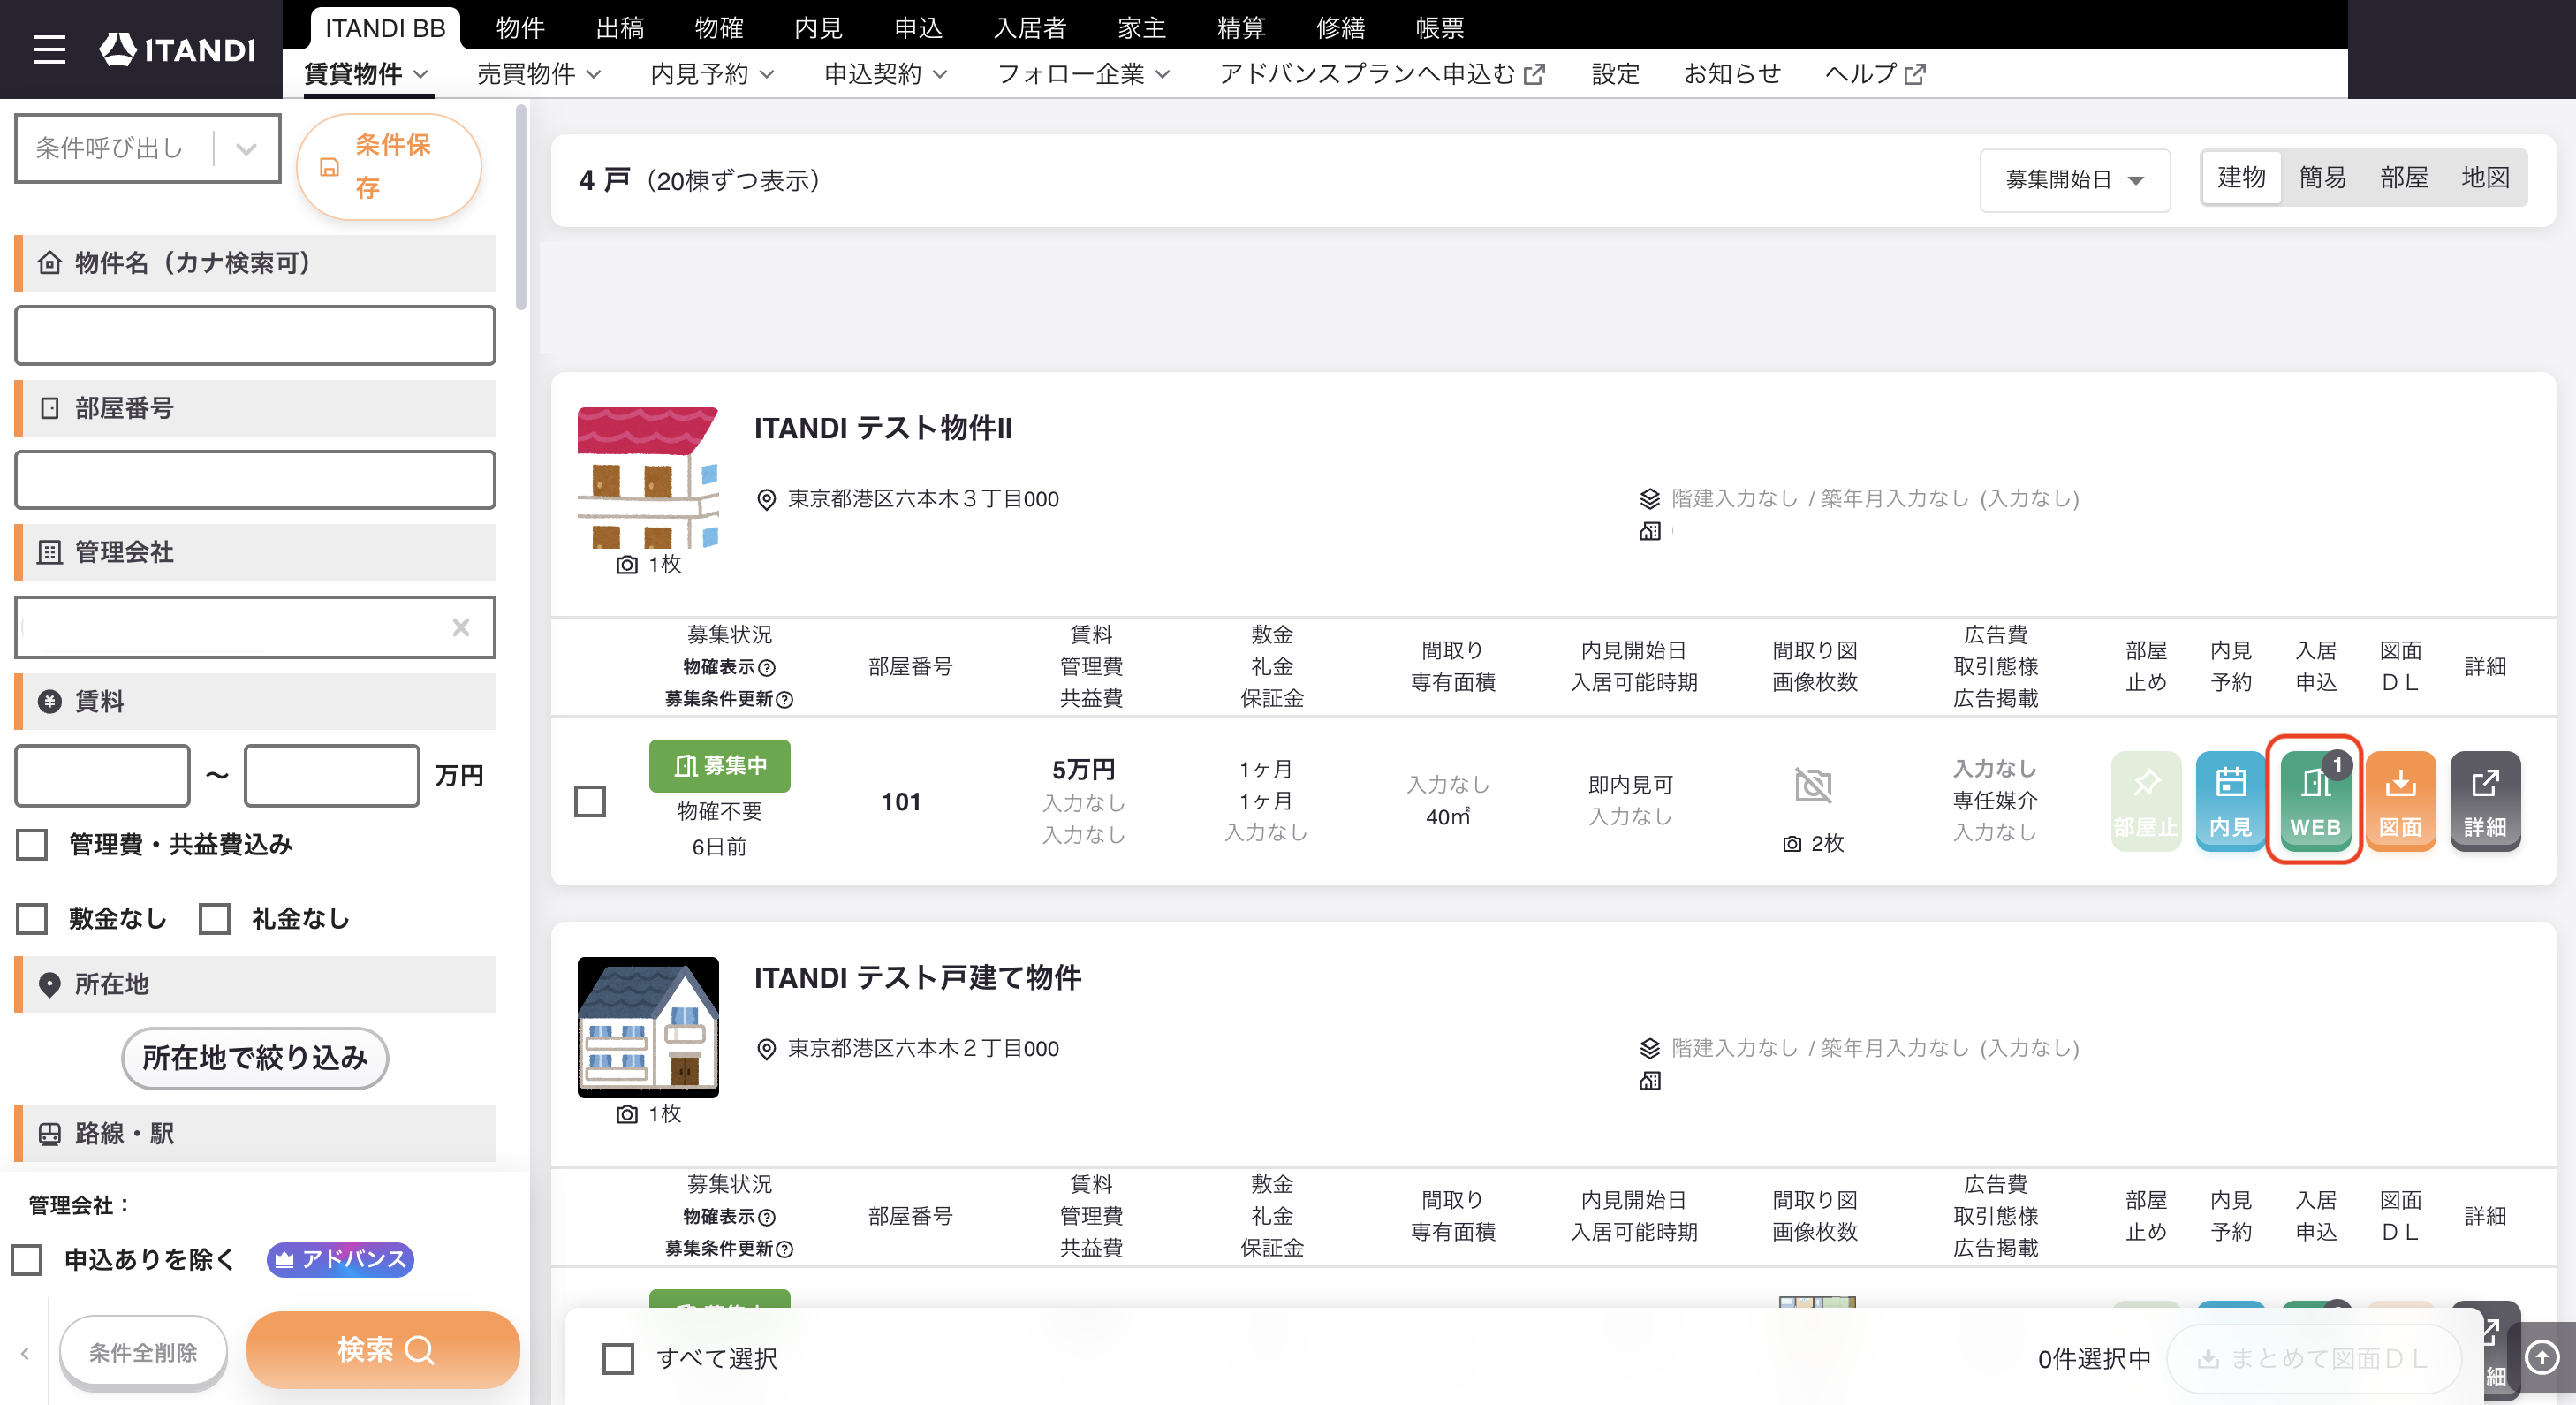This screenshot has height=1405, width=2576.
Task: Clear the 管理会社 field with the X icon
Action: [461, 627]
